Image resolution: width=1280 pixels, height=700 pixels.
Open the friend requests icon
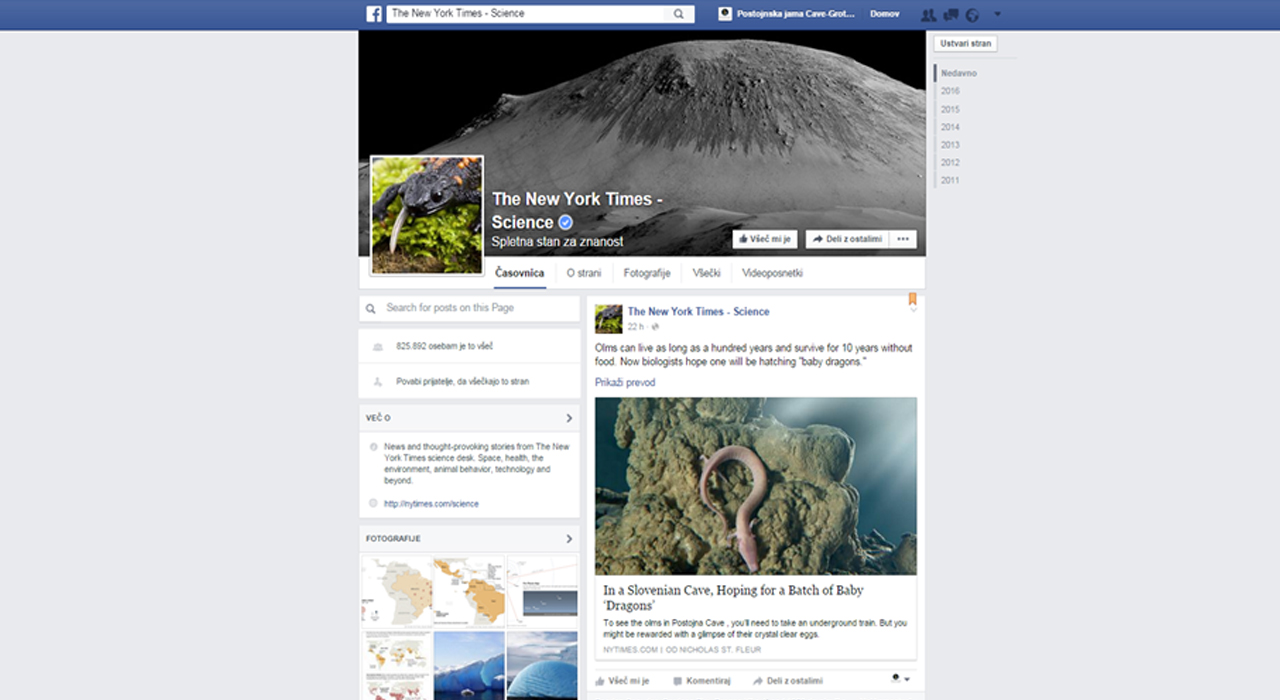pos(928,15)
